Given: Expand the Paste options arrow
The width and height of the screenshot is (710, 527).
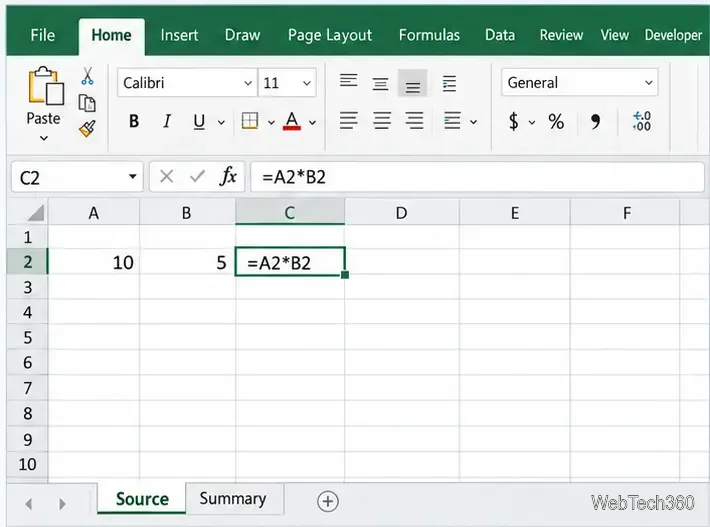Looking at the screenshot, I should click(x=43, y=138).
